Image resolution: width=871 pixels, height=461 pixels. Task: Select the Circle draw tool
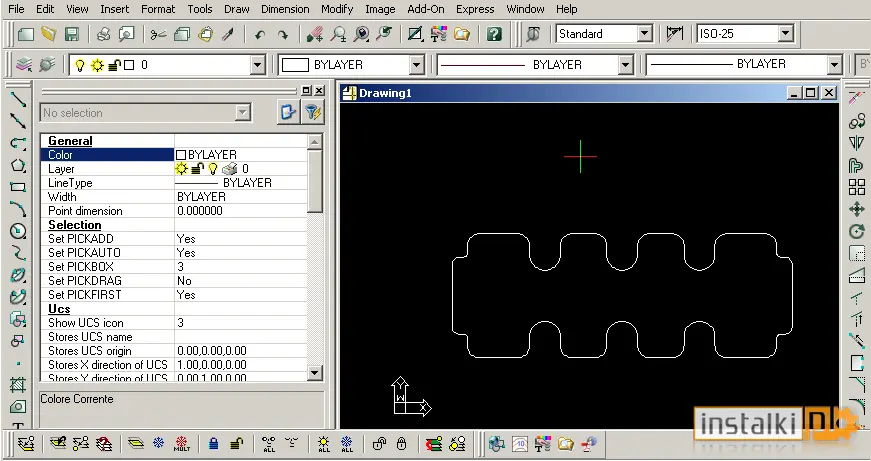click(18, 231)
